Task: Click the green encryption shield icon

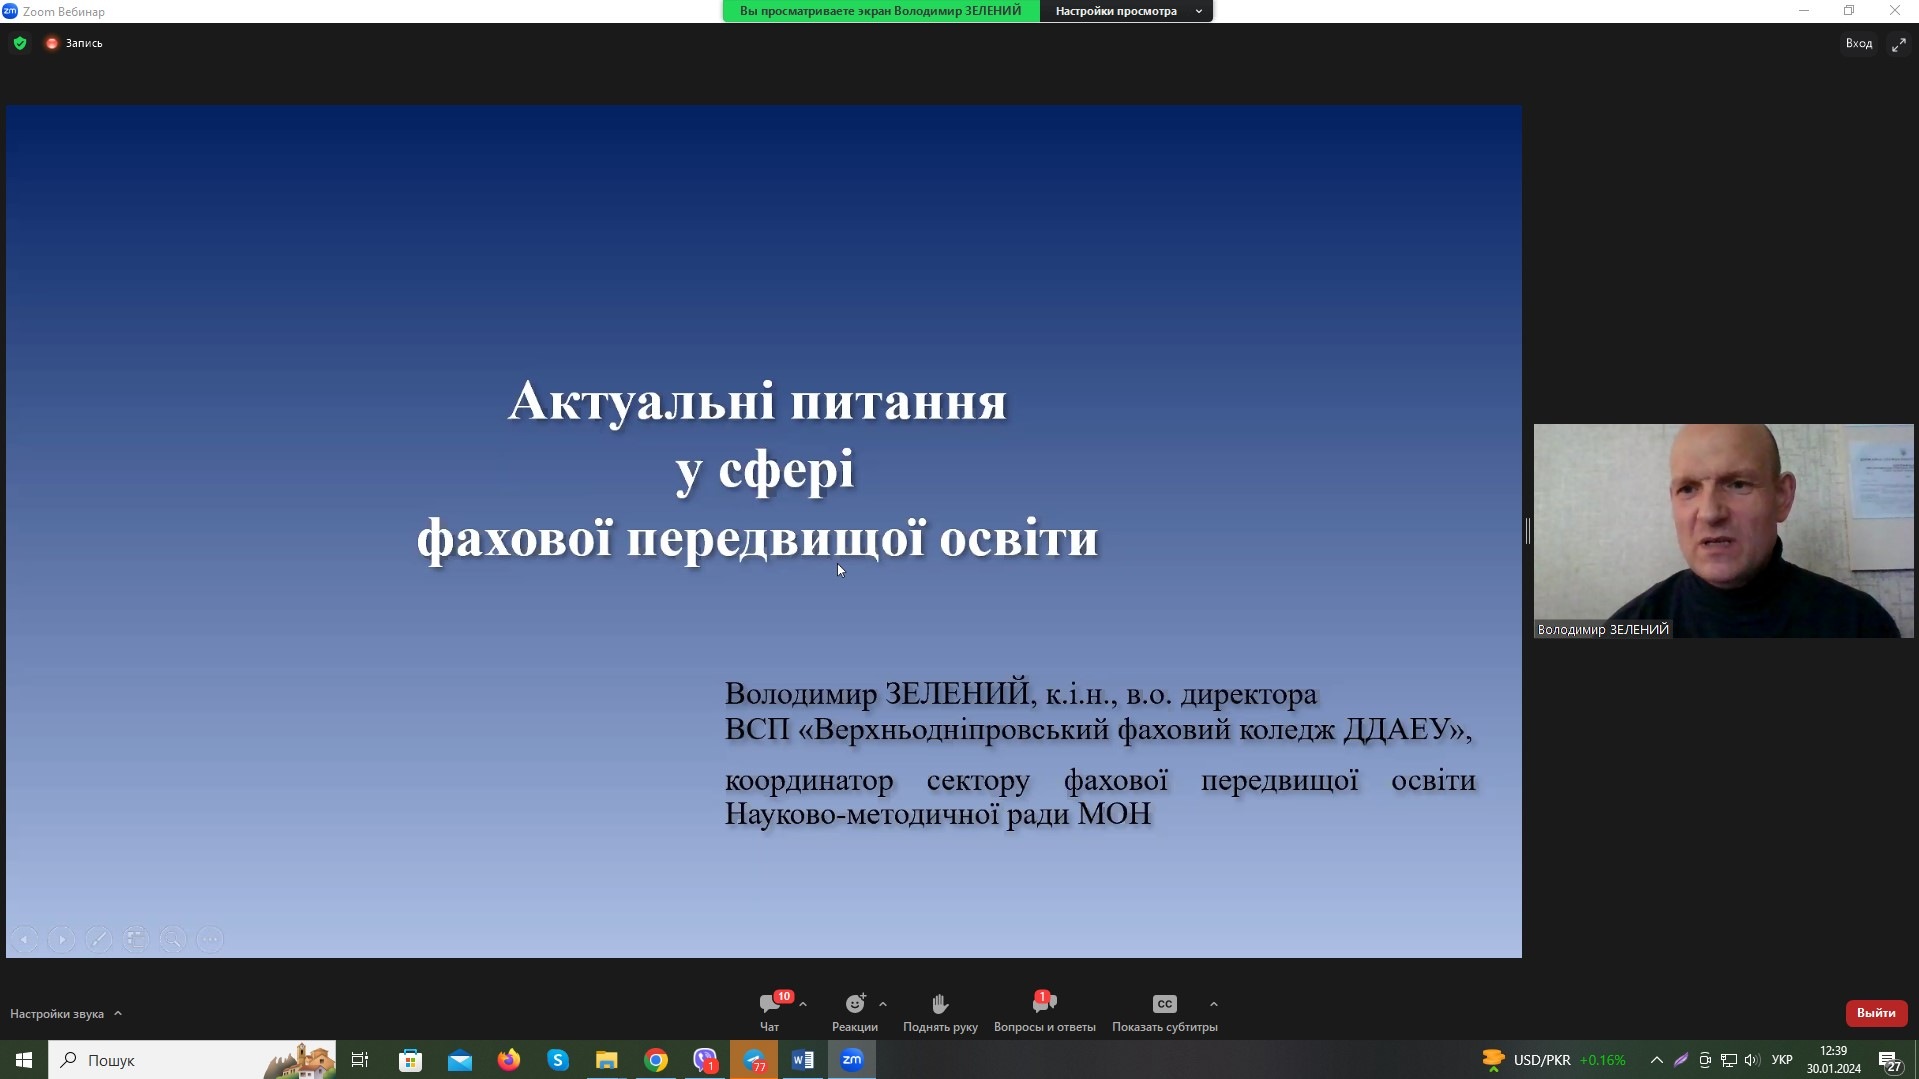Action: pos(20,43)
